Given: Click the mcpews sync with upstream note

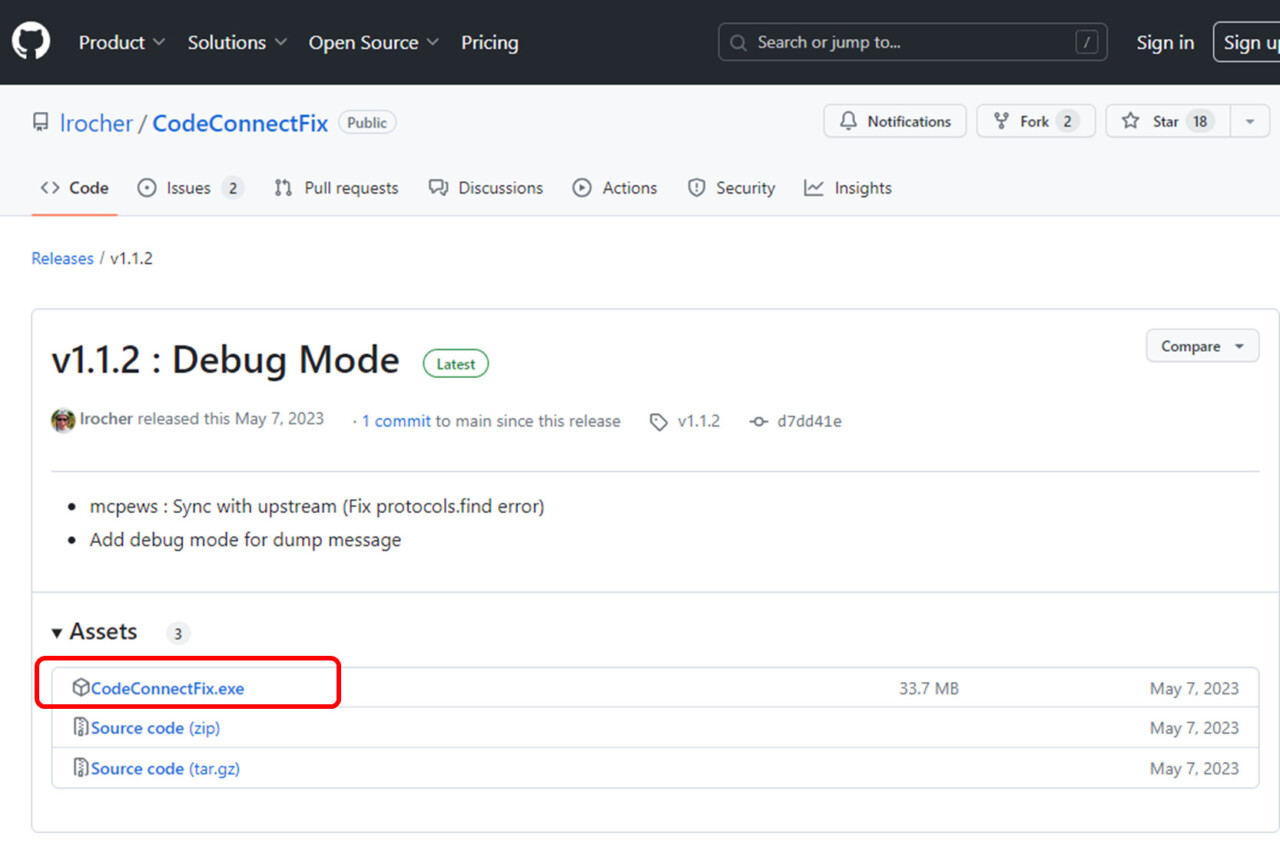Looking at the screenshot, I should tap(317, 506).
